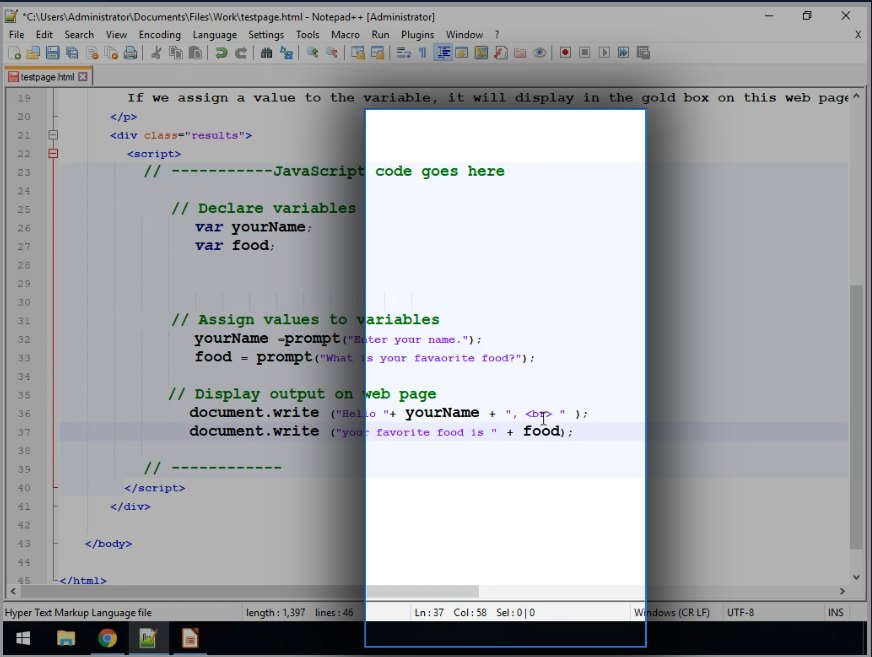Toggle INS insert mode in status bar
The width and height of the screenshot is (872, 657).
pos(835,612)
